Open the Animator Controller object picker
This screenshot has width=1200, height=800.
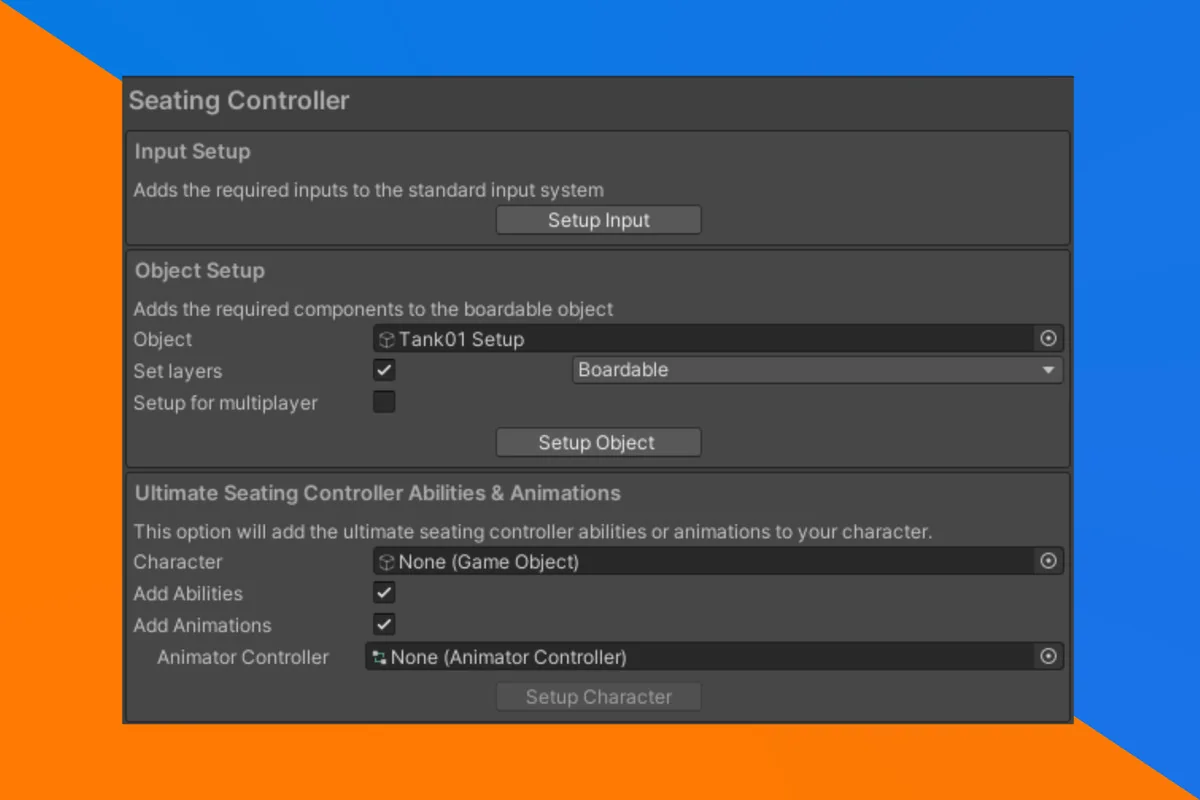coord(1048,657)
